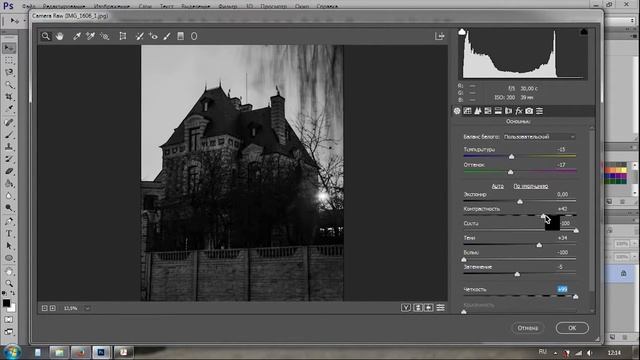This screenshot has width=640, height=360.
Task: Click the Shadows (Тени) slider handle
Action: (539, 245)
